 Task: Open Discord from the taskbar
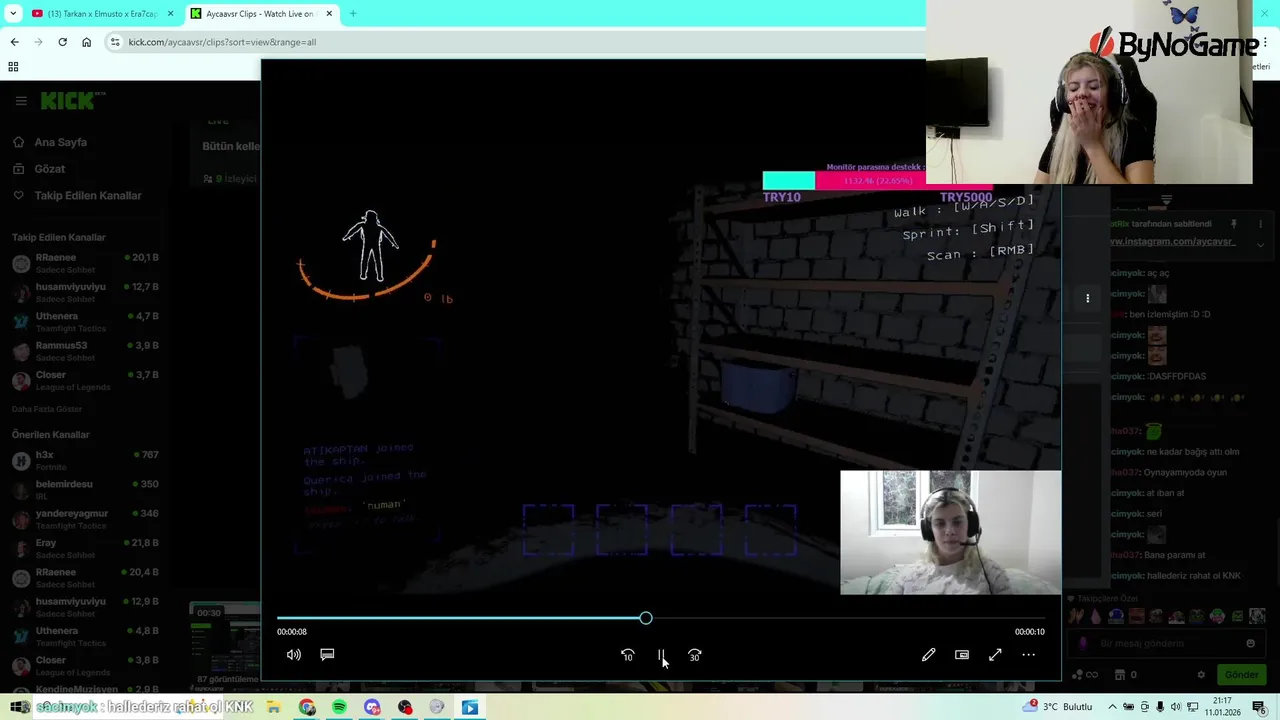pos(372,707)
